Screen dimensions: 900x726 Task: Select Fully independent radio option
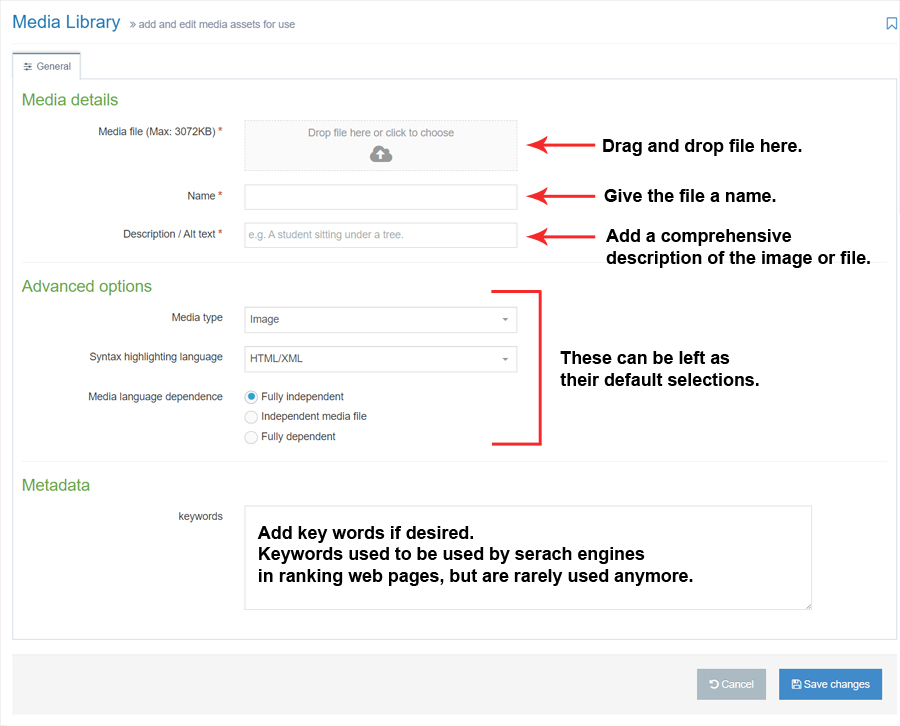point(251,397)
